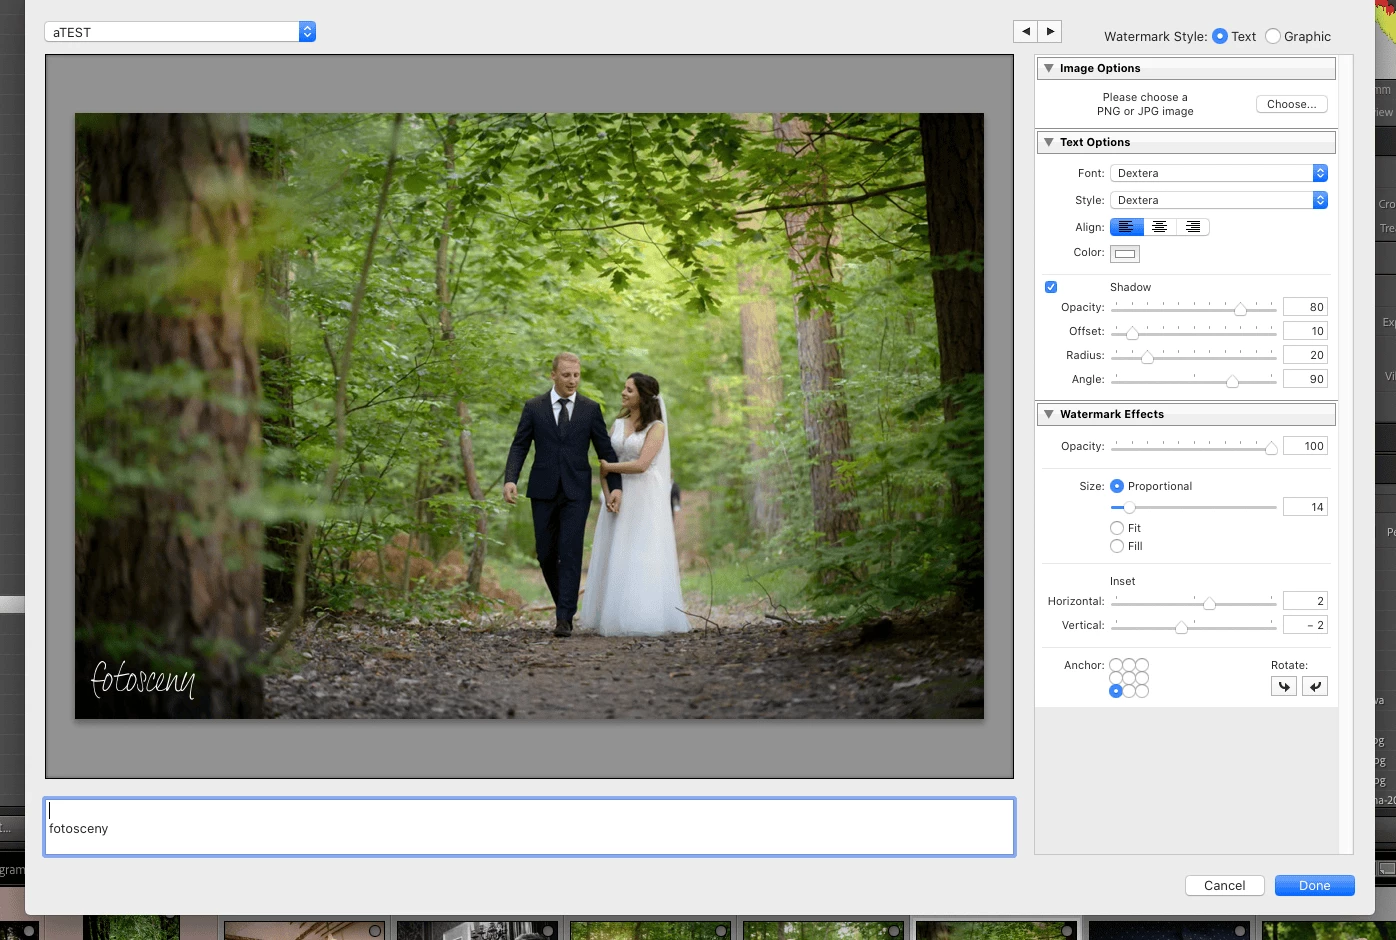1396x940 pixels.
Task: Select Text watermark style
Action: click(1220, 36)
